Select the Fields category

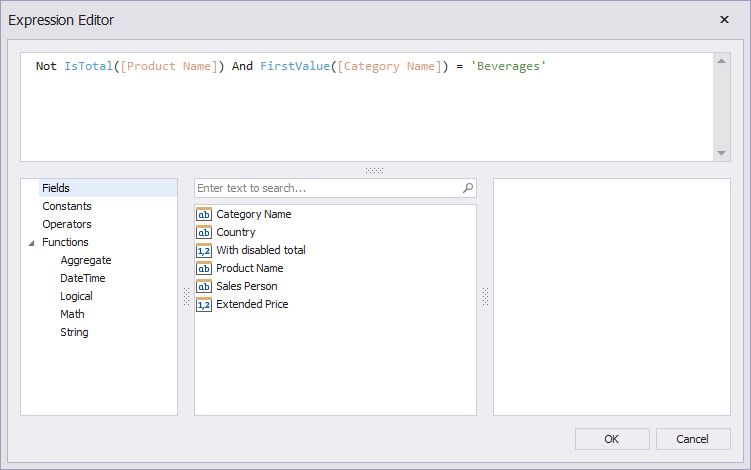[56, 188]
